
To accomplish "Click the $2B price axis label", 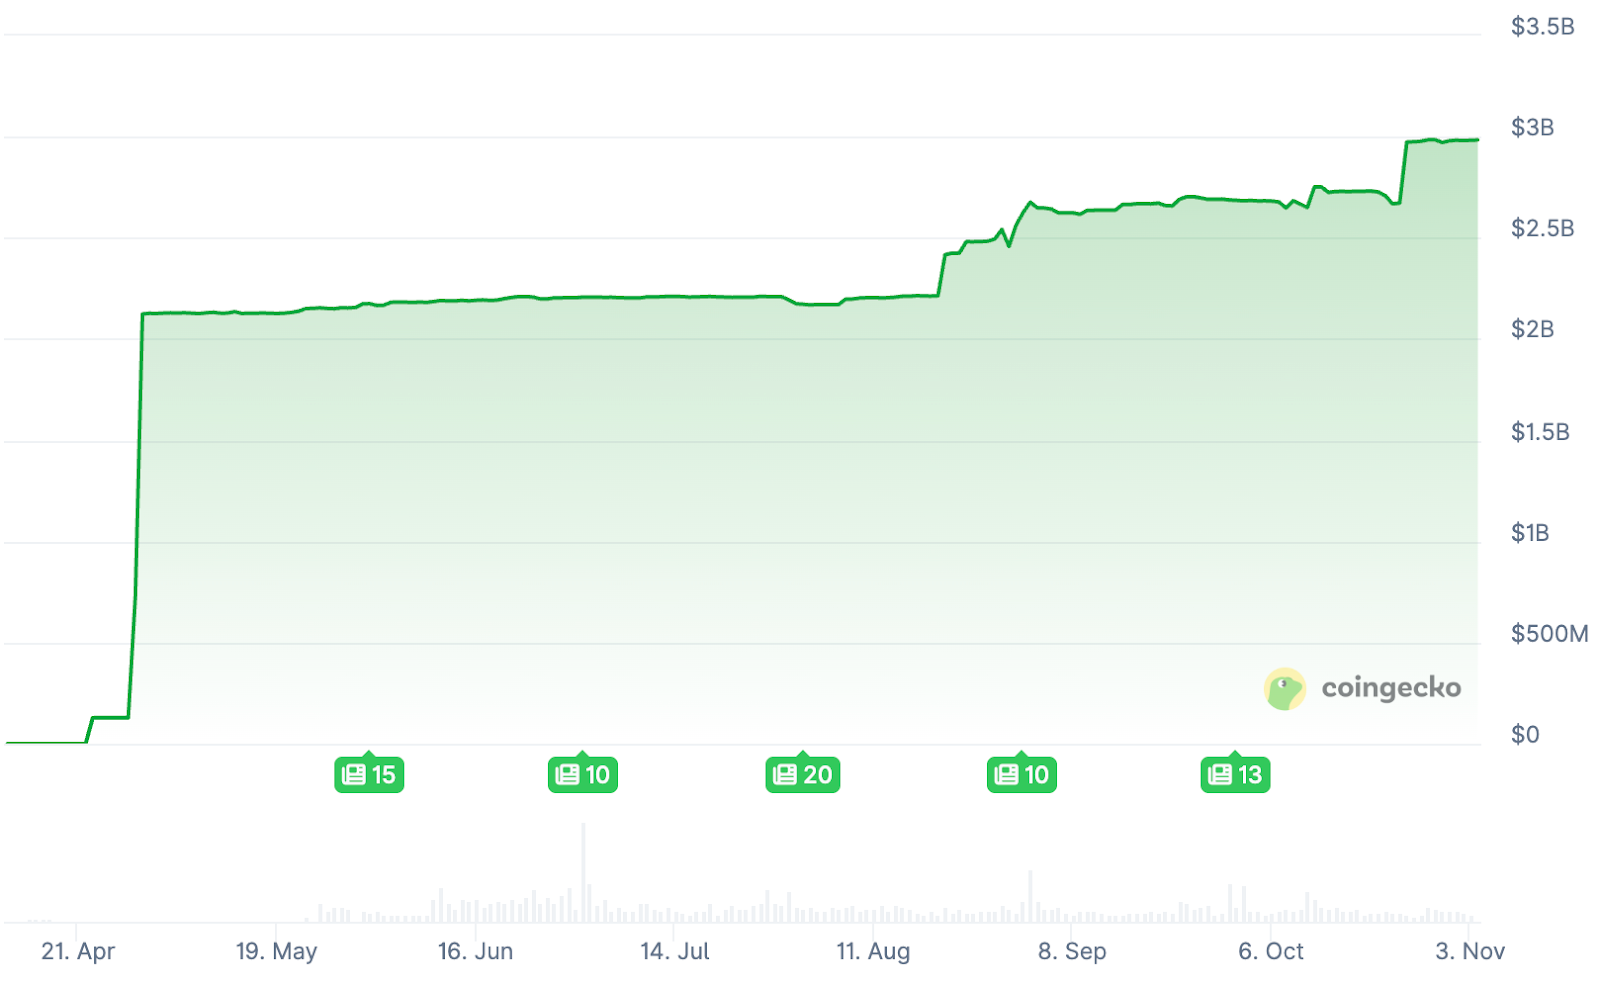I will click(x=1532, y=329).
